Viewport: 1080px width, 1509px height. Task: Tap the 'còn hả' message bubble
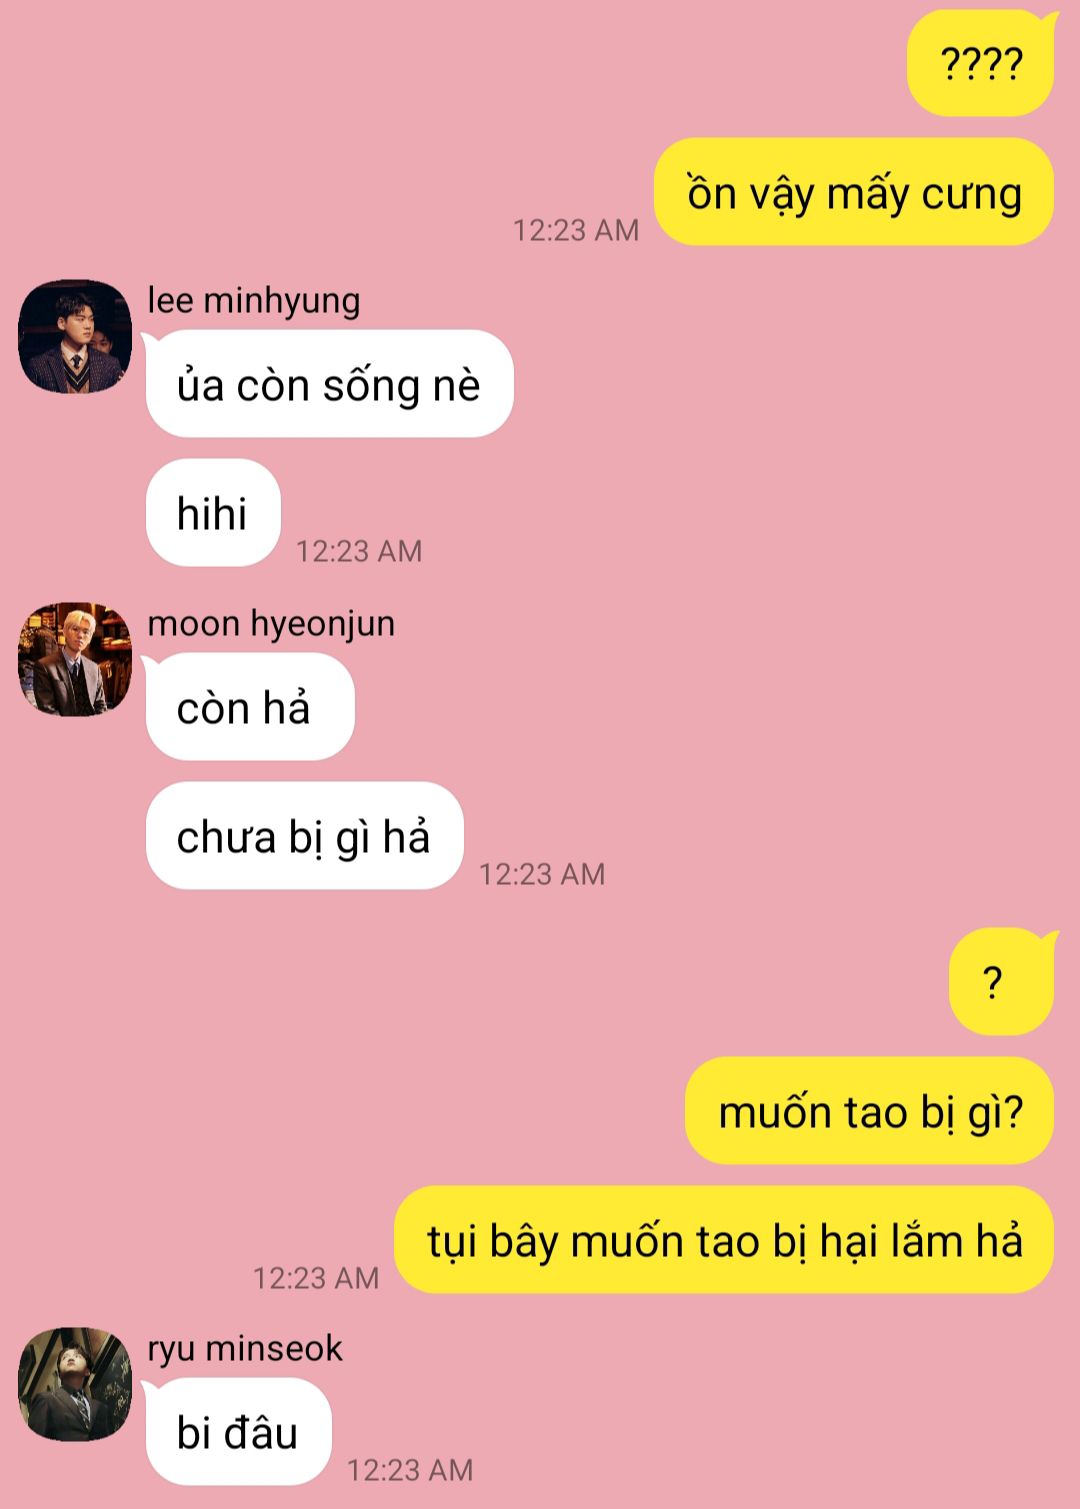250,707
